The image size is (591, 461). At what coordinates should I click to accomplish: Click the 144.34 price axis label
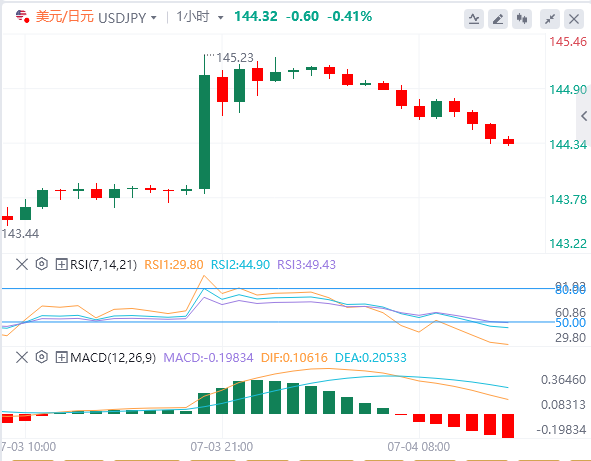(568, 144)
